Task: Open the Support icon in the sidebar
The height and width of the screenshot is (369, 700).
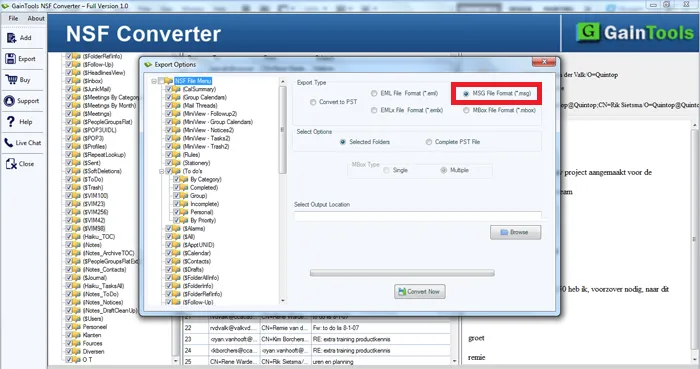Action: (9, 101)
